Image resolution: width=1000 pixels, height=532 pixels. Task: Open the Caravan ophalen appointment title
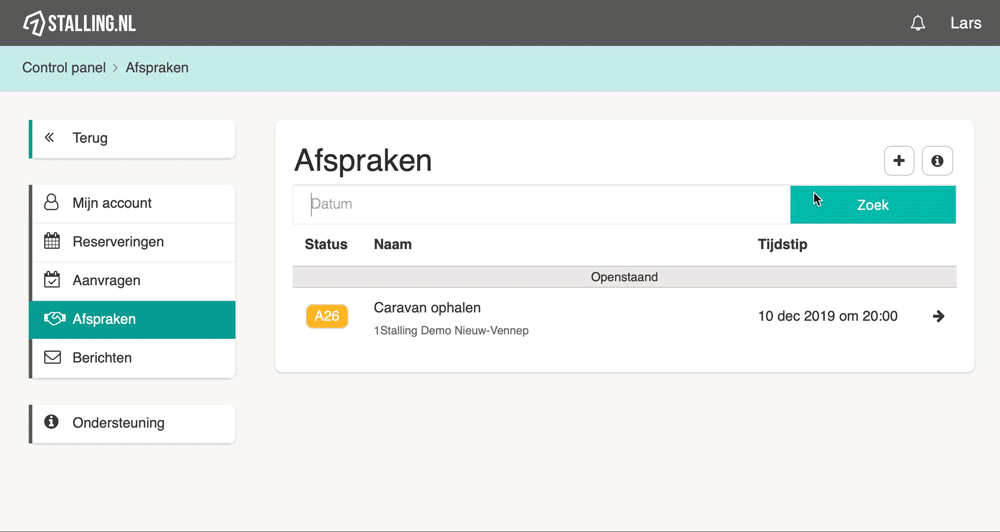[x=427, y=308]
